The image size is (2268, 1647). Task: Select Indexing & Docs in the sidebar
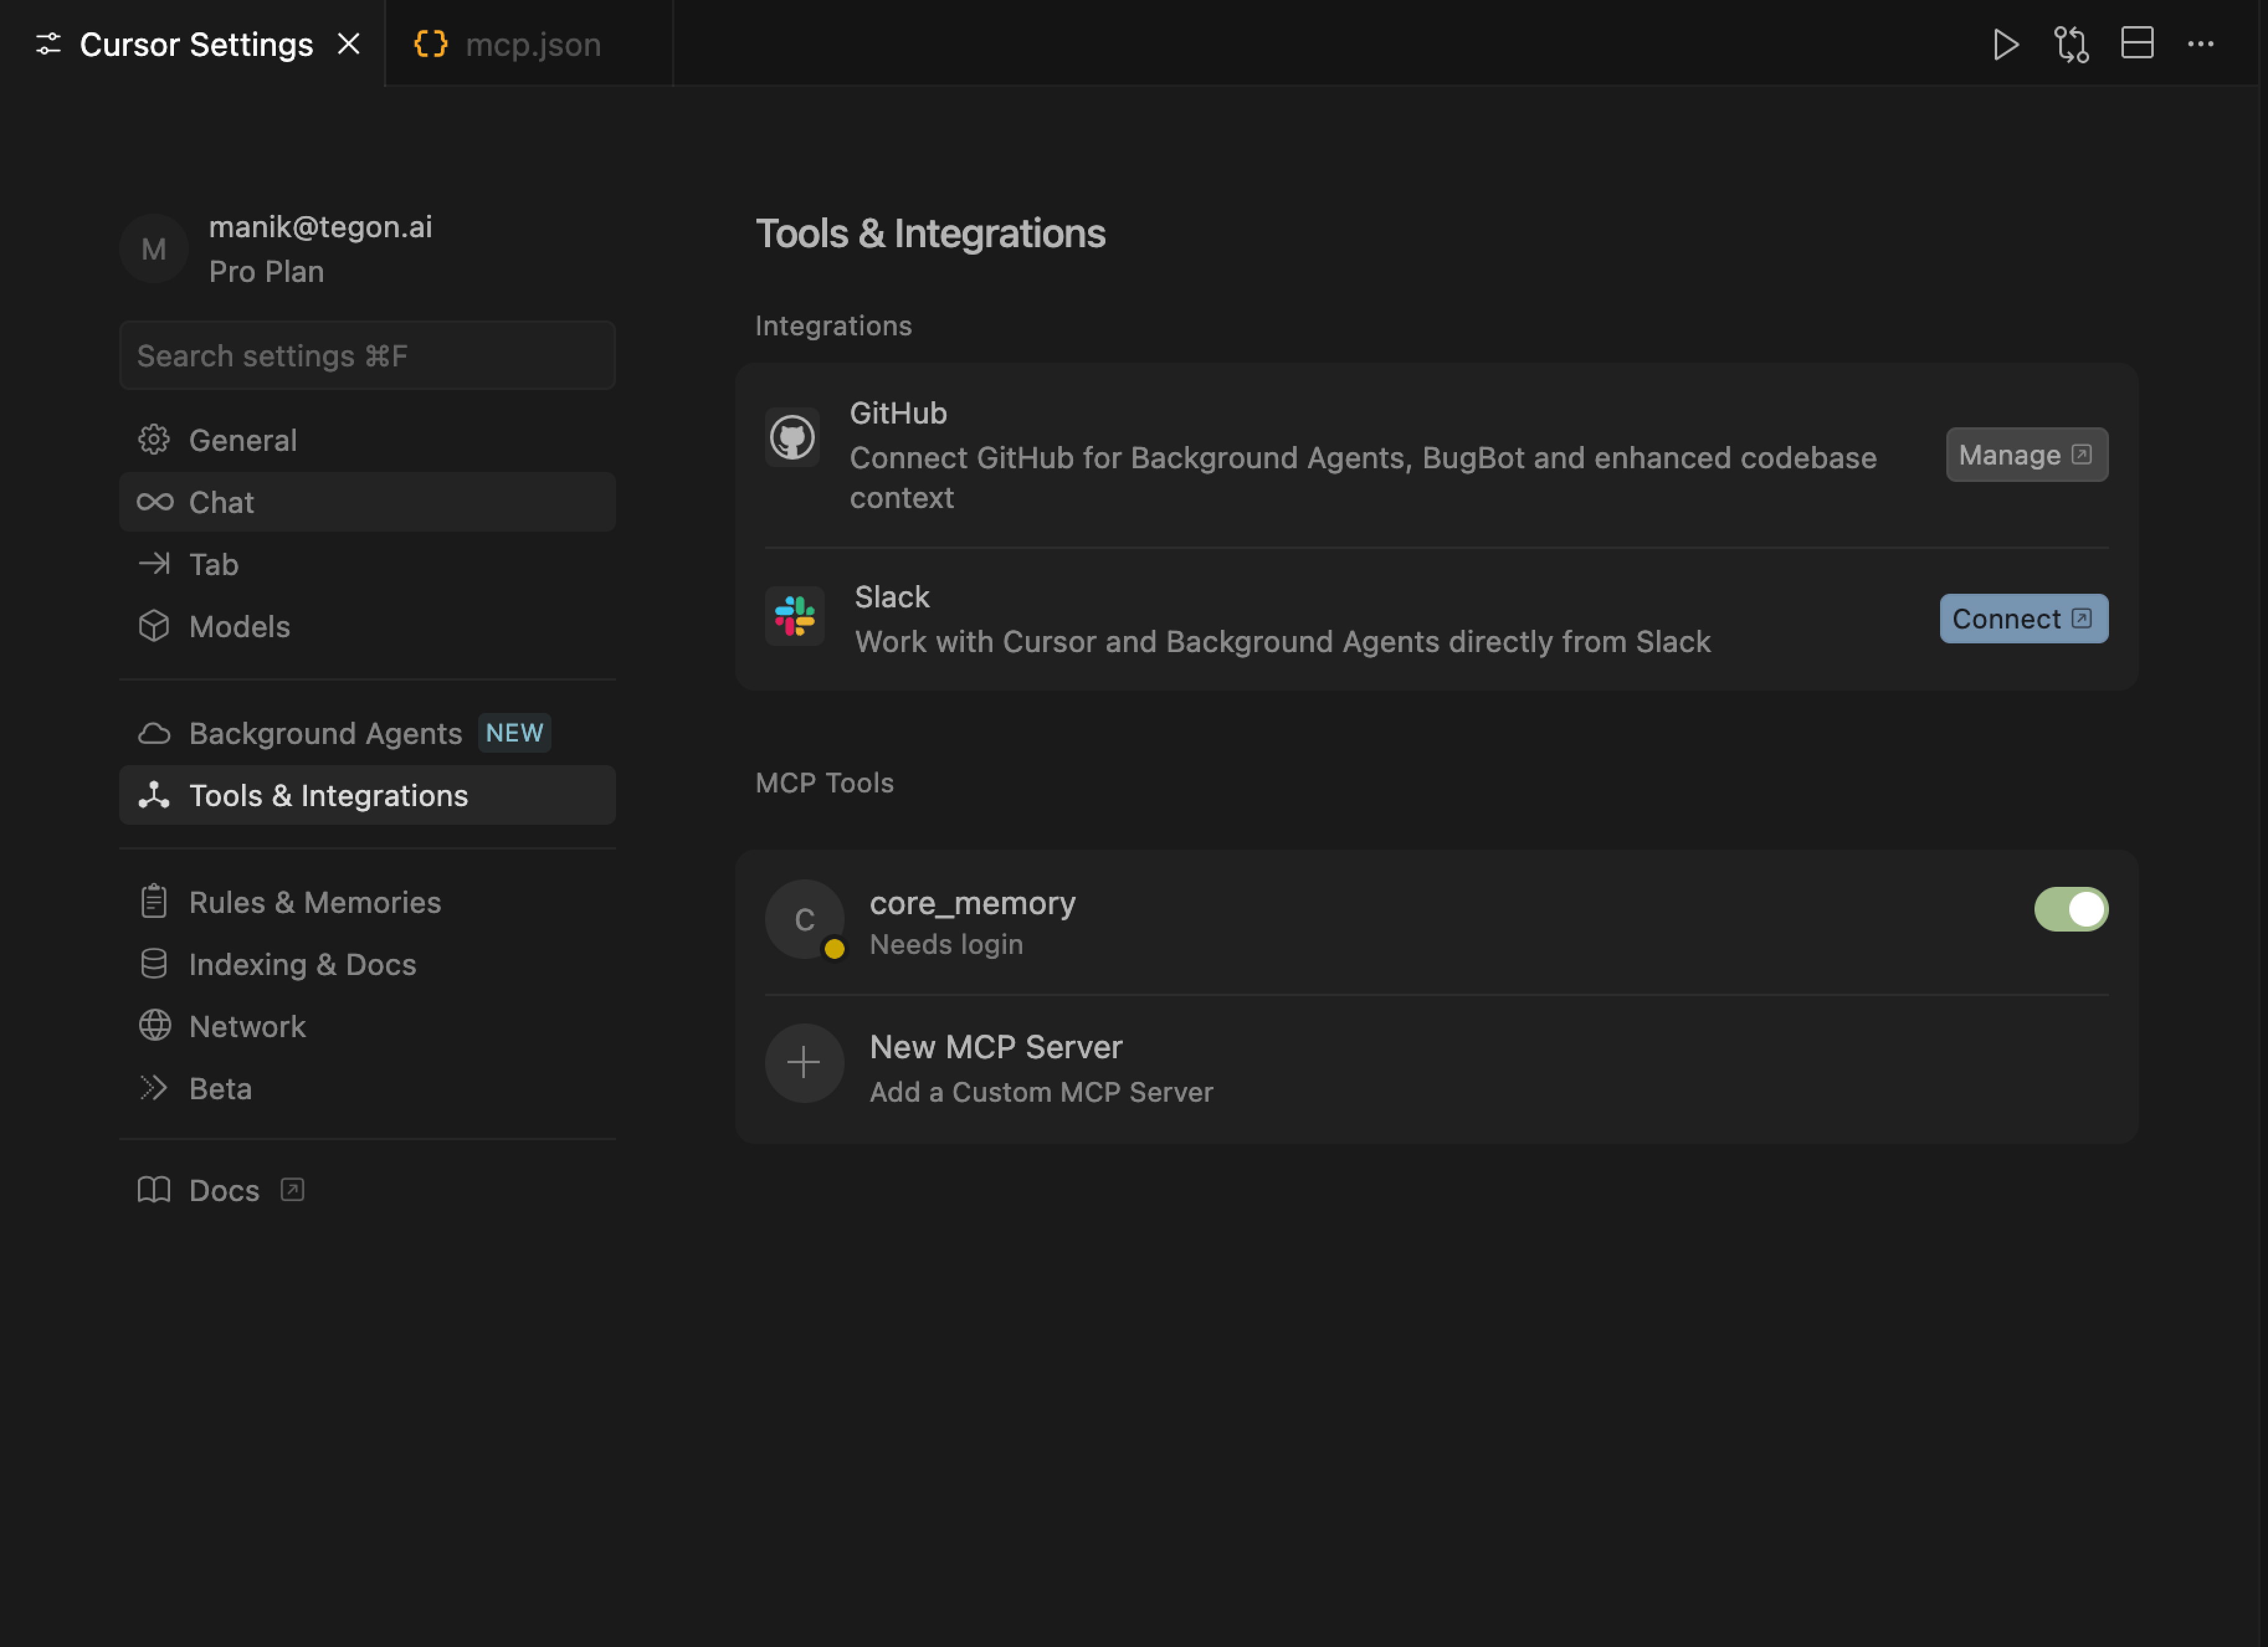coord(302,964)
